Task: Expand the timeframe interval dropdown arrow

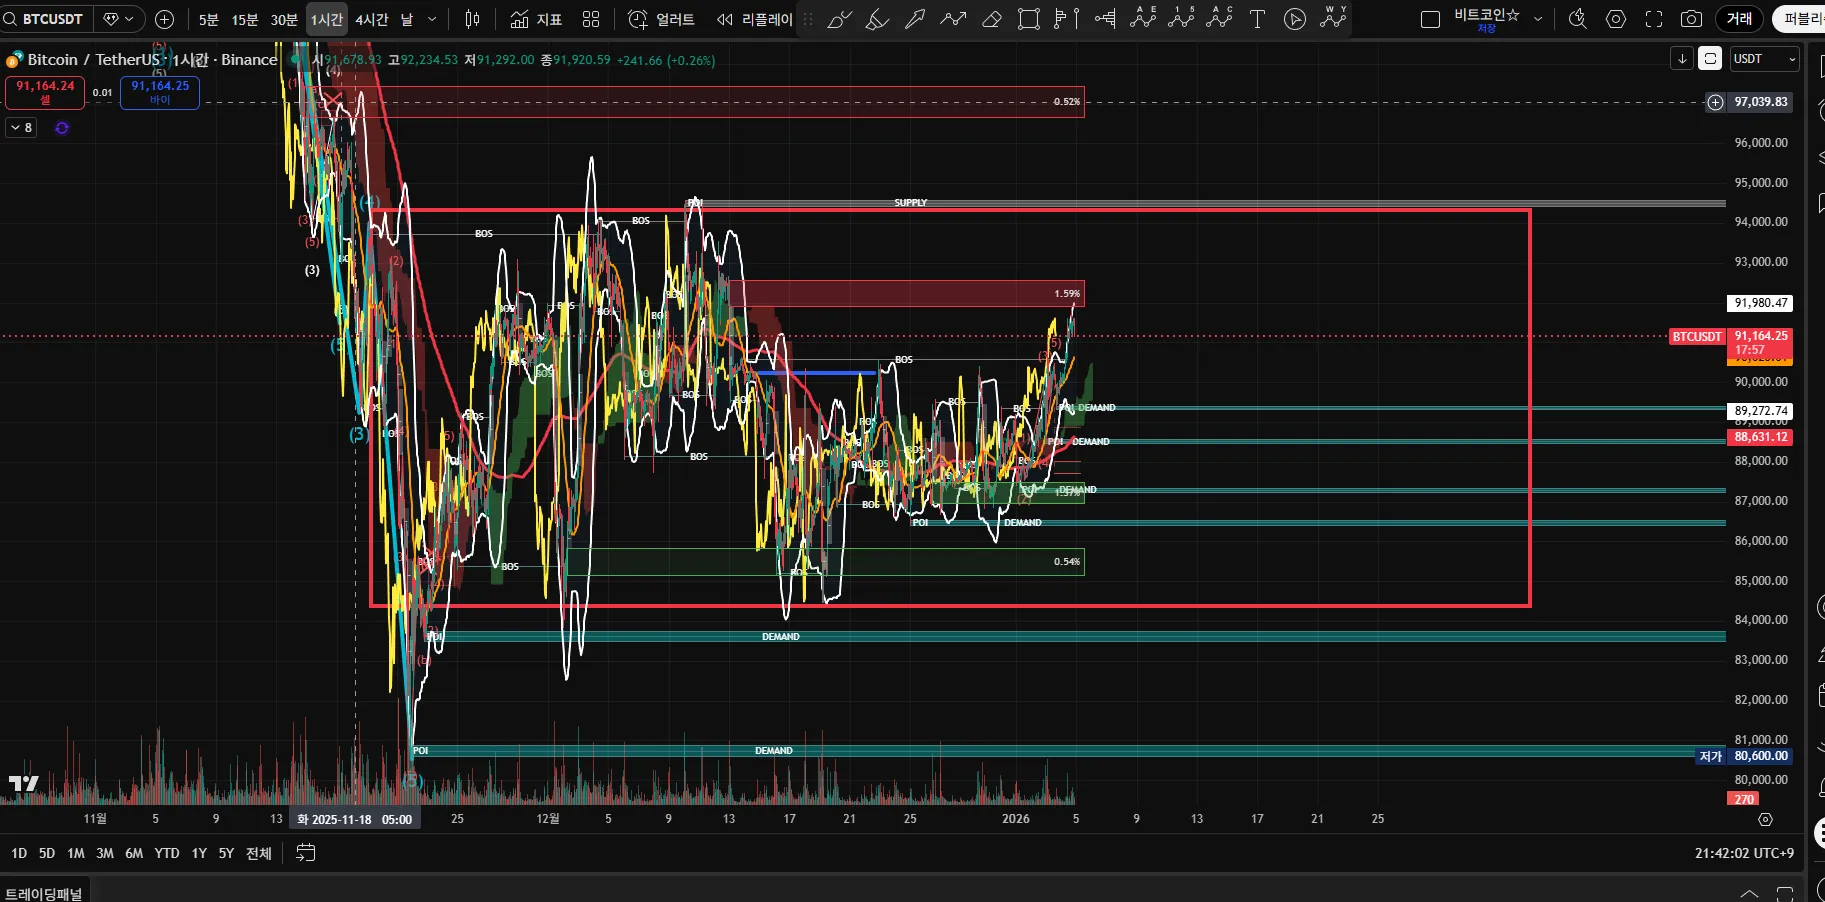Action: (432, 19)
